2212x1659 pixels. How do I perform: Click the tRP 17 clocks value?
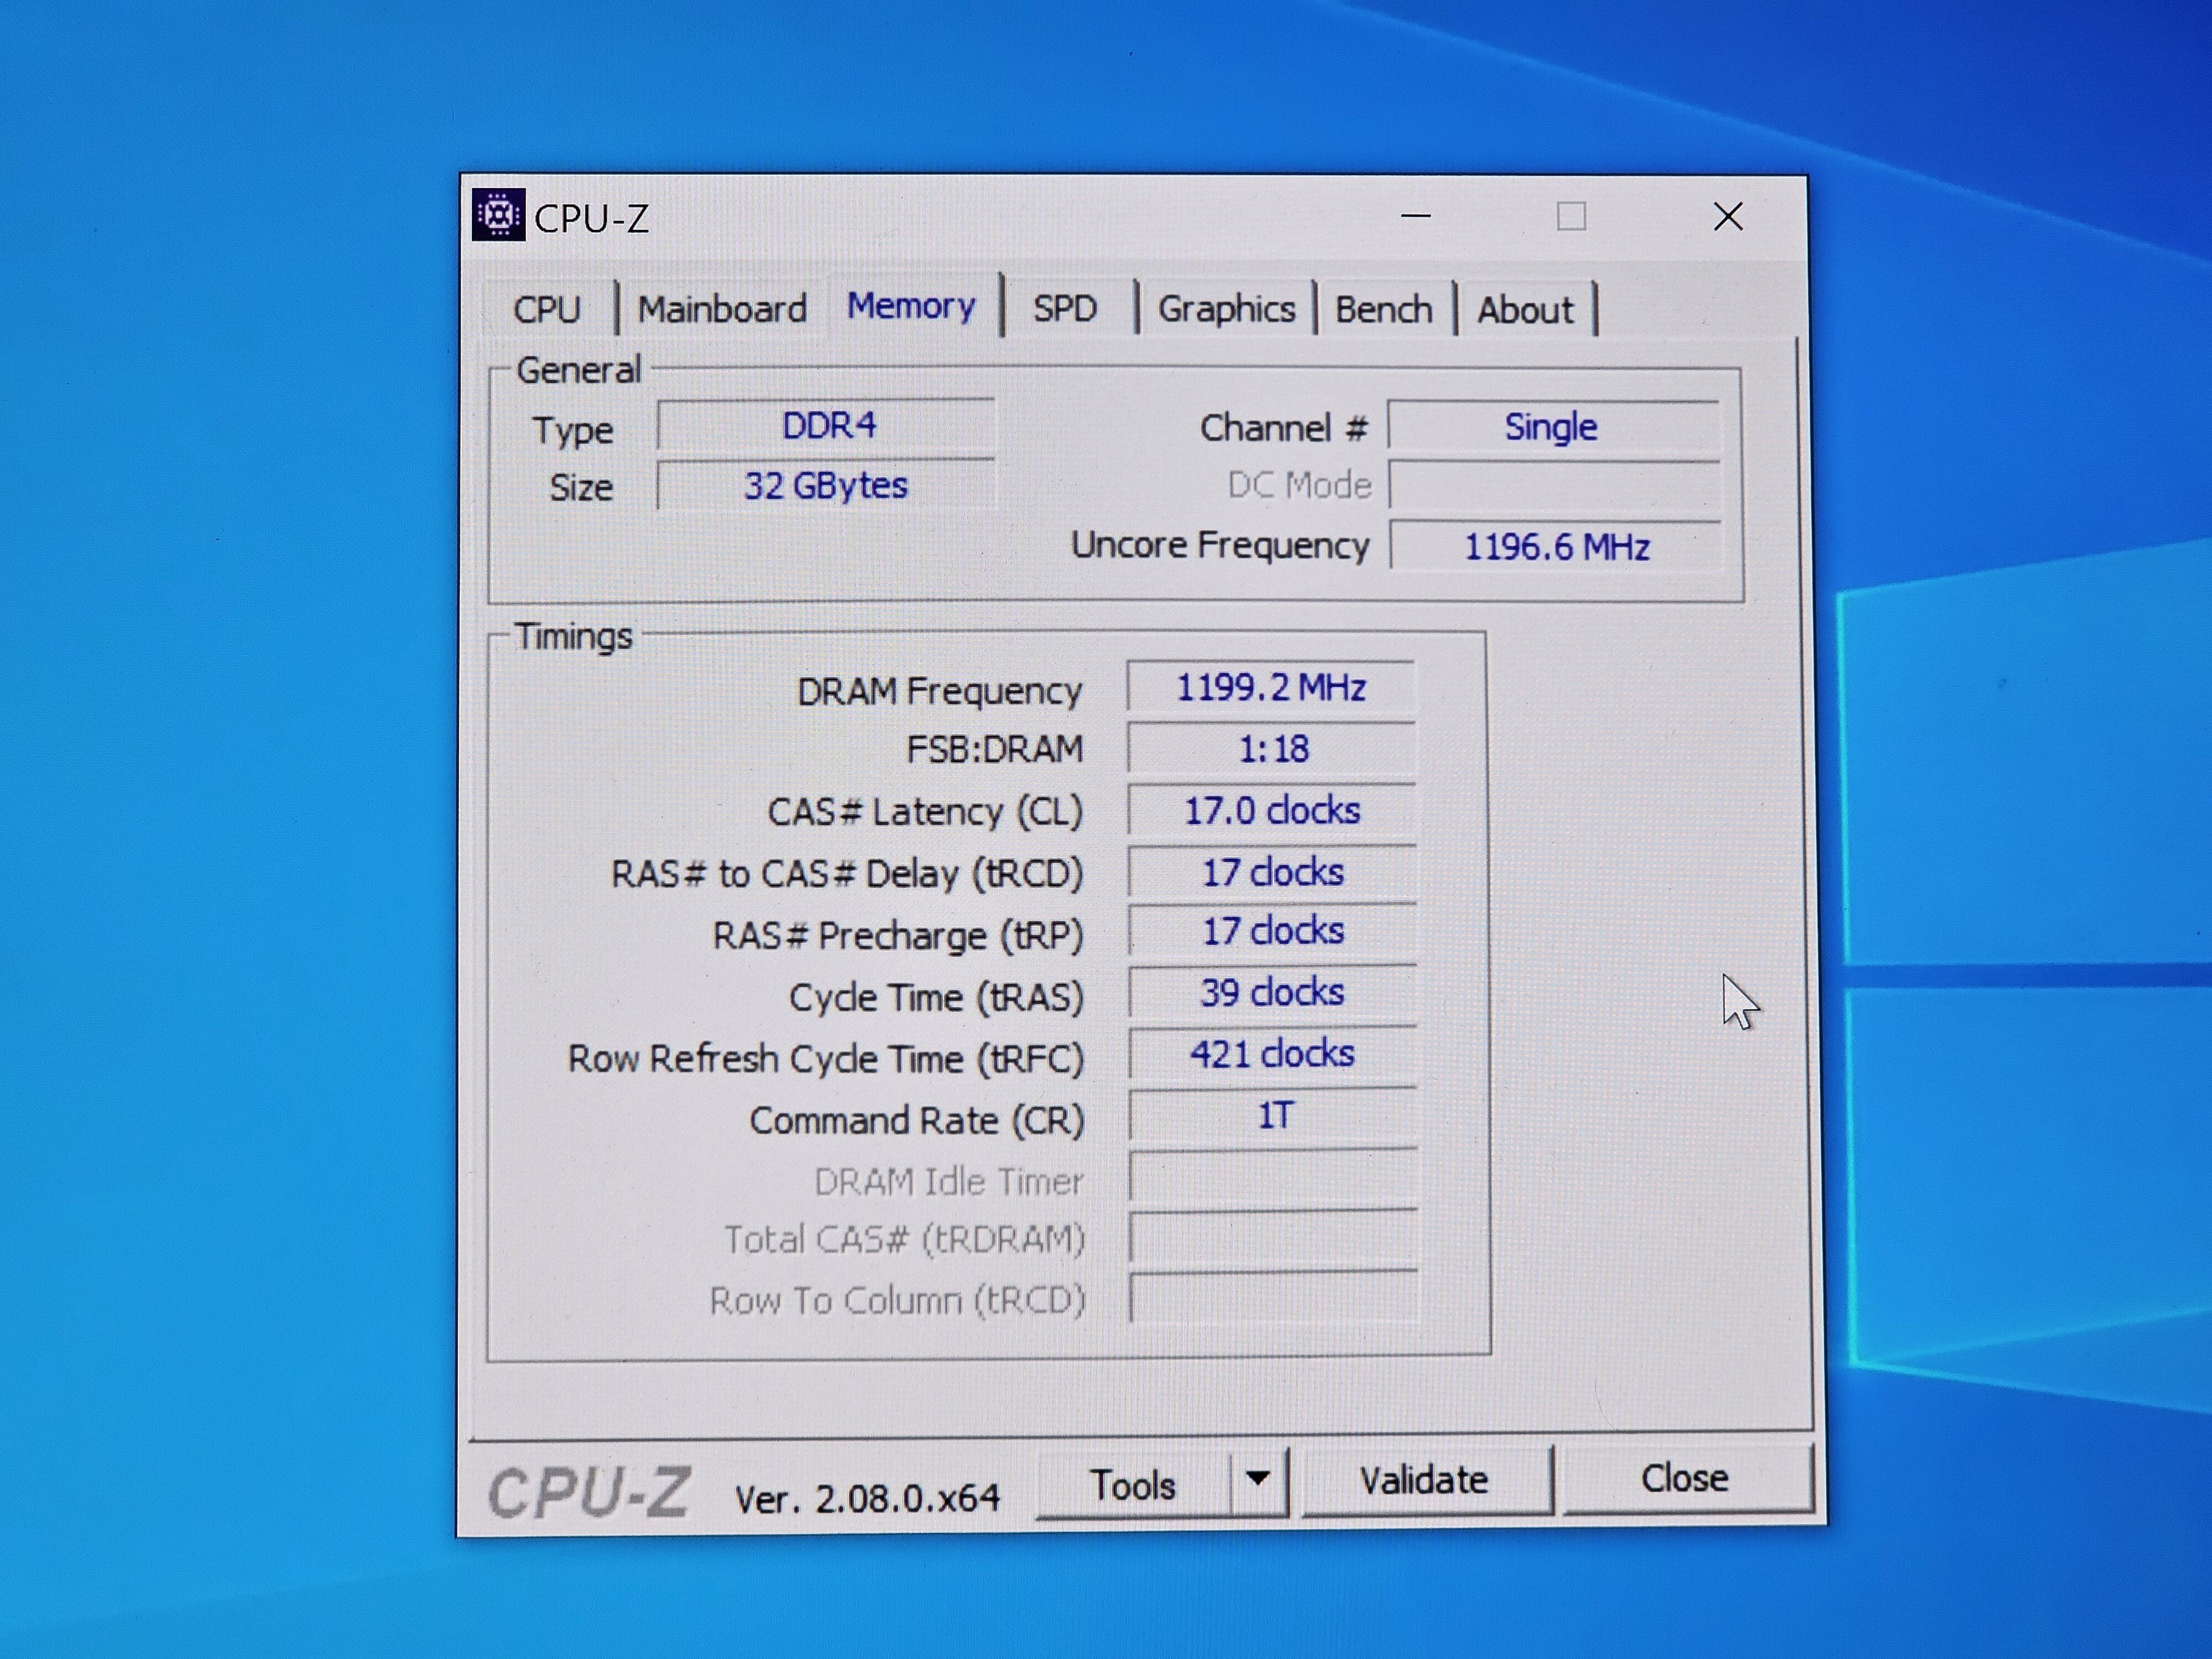[x=1272, y=931]
